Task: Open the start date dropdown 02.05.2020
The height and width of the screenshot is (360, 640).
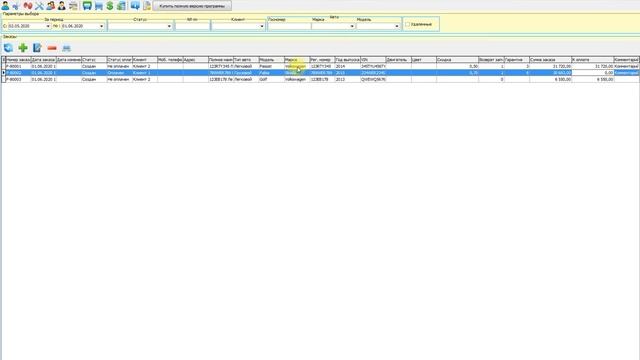Action: 48,26
